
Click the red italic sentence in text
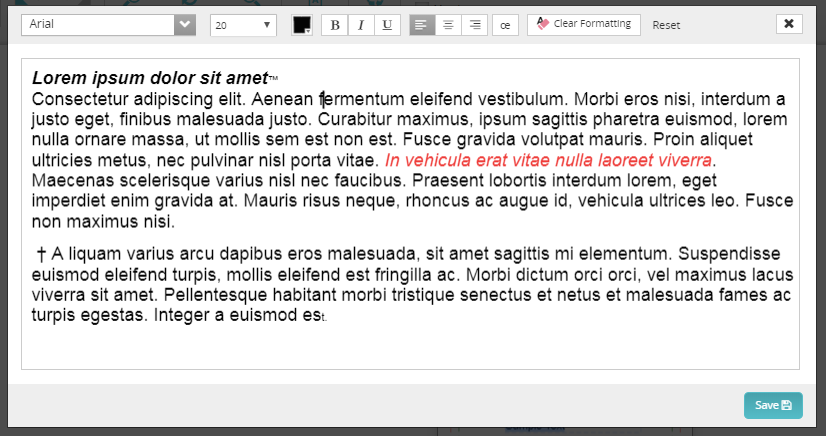tap(549, 161)
